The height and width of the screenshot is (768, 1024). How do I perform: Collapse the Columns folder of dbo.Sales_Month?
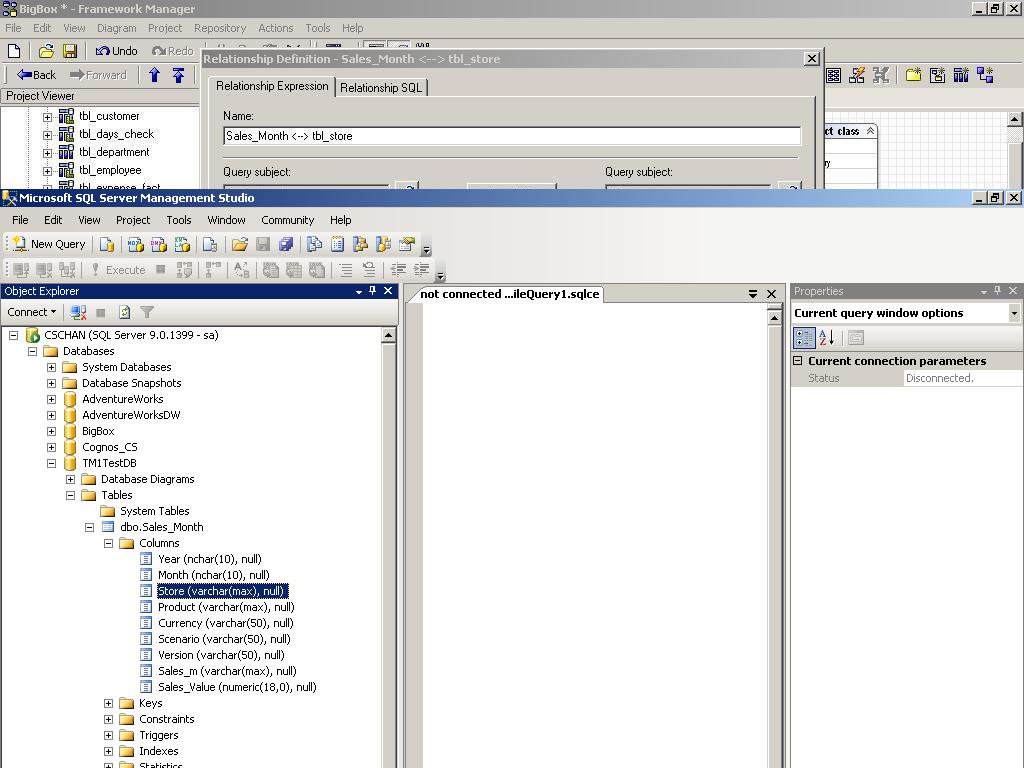[x=108, y=543]
